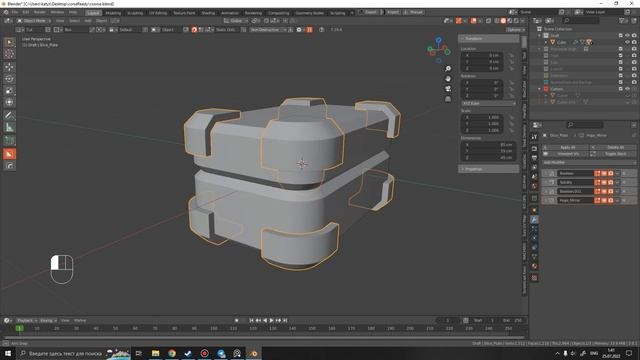Open the Non-Destructive dropdown in toolbar
This screenshot has width=640, height=360.
(269, 30)
